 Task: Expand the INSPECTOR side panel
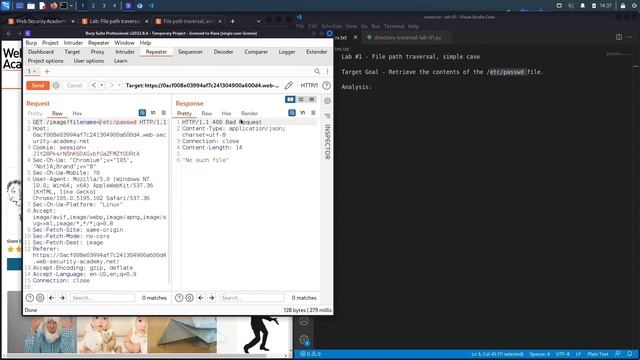pos(327,142)
